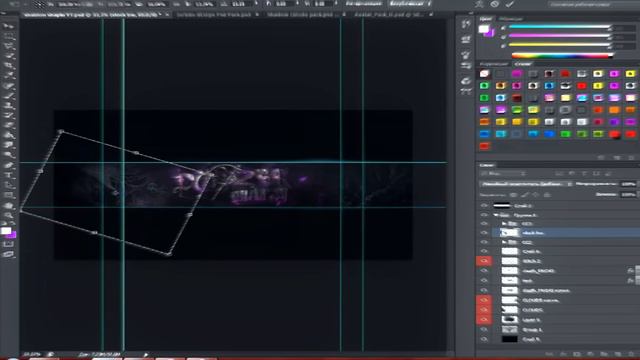Click the link layers icon
640x360 pixels.
[550, 353]
